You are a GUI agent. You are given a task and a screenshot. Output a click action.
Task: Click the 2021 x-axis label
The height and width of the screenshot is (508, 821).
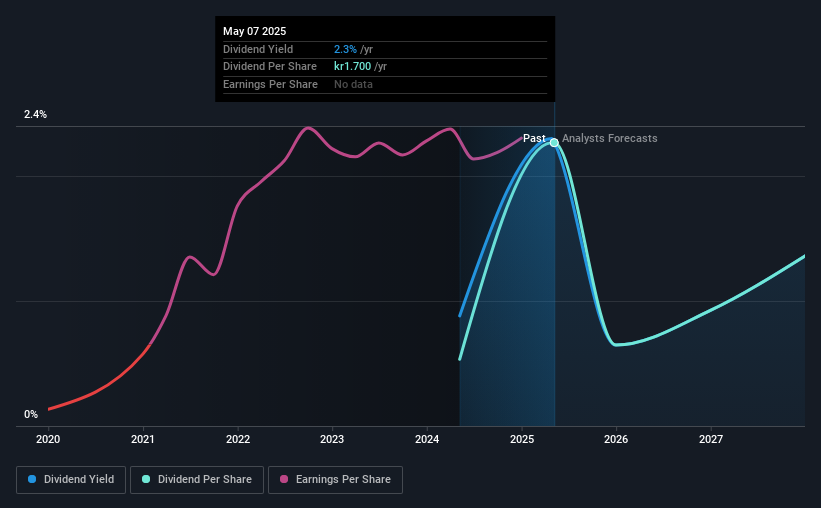143,439
